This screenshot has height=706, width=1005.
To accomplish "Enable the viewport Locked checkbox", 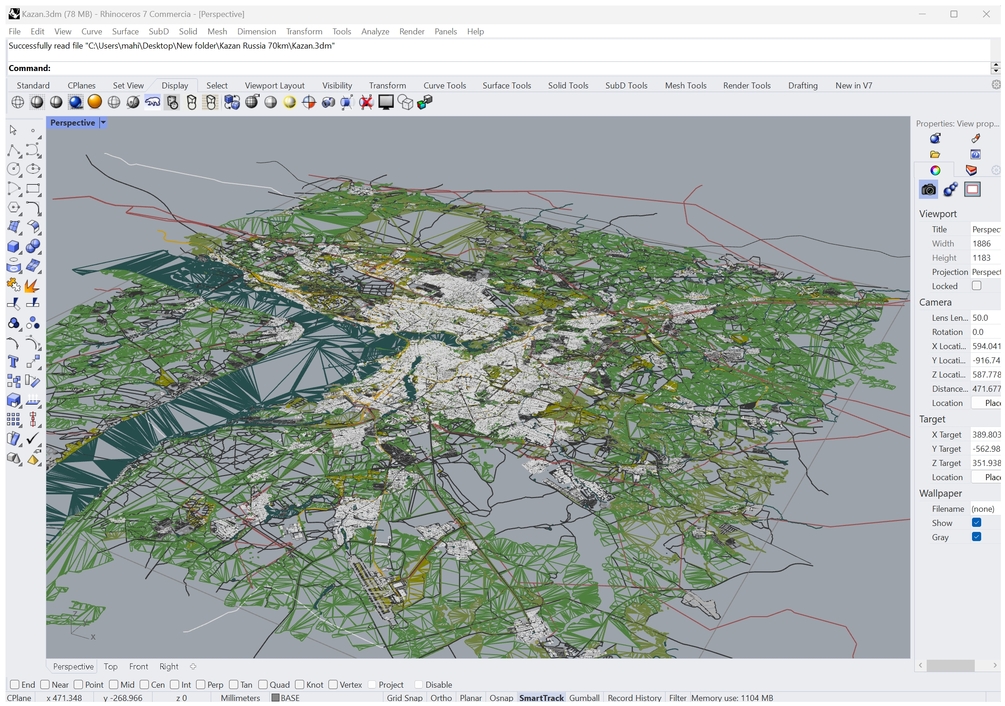I will pyautogui.click(x=976, y=286).
